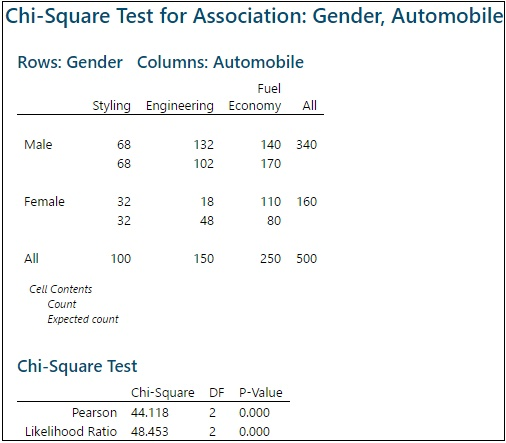Click the Likelihood Ratio row P-Value 0.000
This screenshot has width=506, height=443.
click(x=254, y=432)
